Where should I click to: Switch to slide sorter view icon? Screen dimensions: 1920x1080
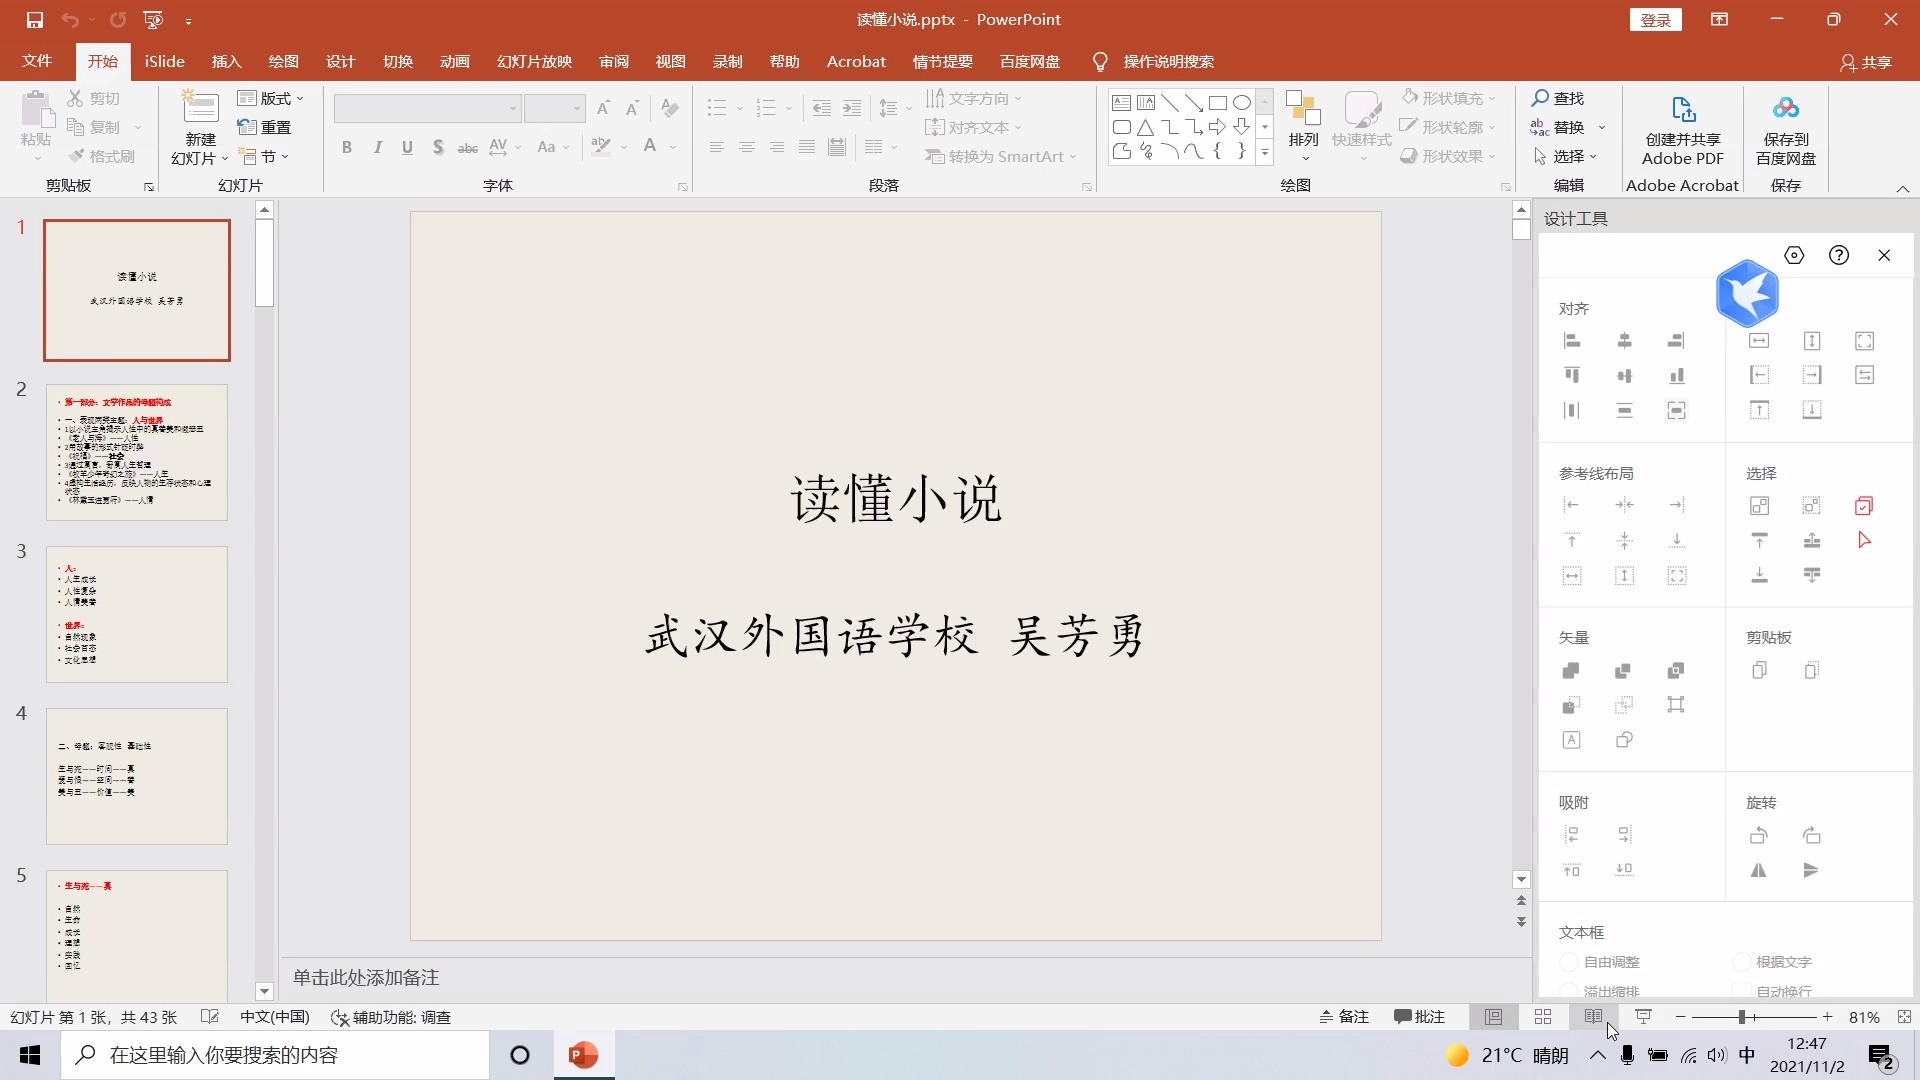tap(1543, 1017)
